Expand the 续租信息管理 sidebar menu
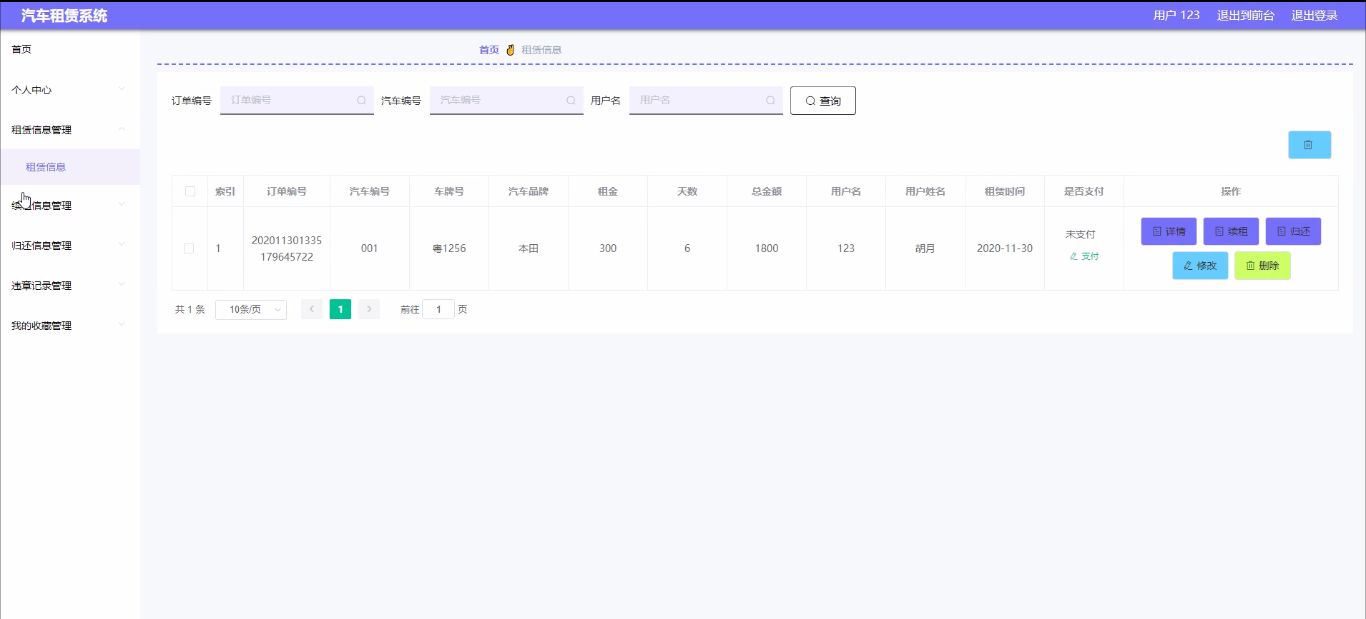1366x619 pixels. point(69,205)
